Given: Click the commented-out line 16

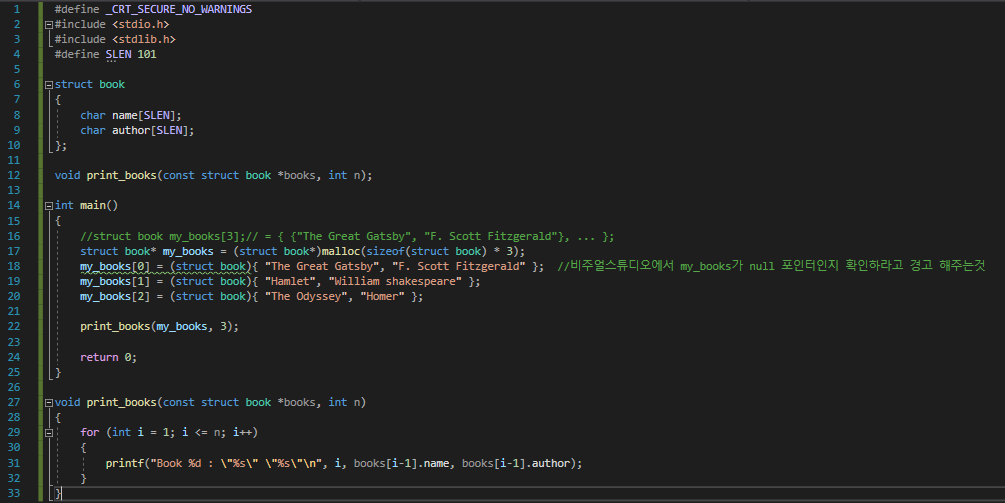Looking at the screenshot, I should [x=347, y=236].
